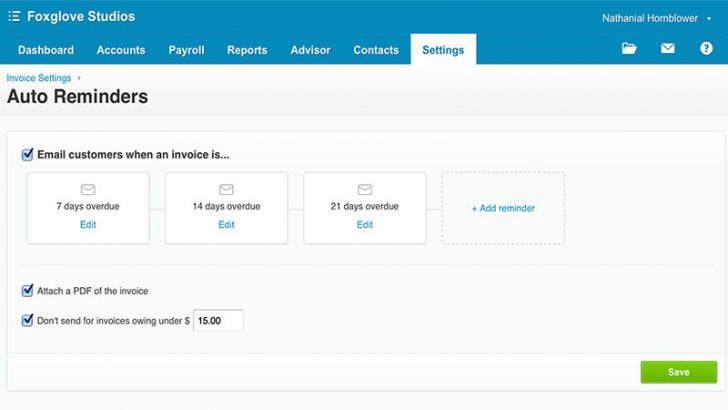
Task: Click + Add reminder
Action: [x=503, y=208]
